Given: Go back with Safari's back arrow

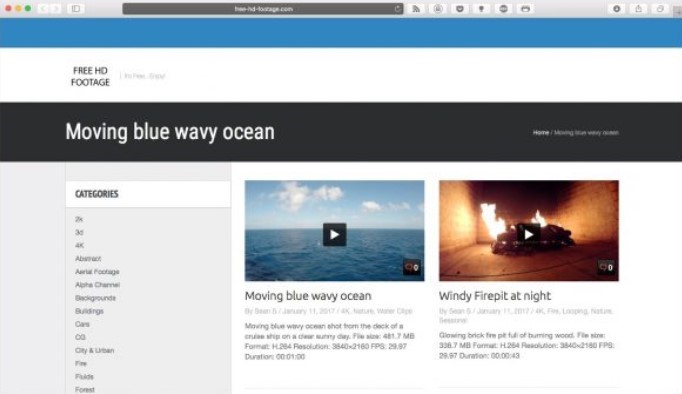Looking at the screenshot, I should click(43, 9).
